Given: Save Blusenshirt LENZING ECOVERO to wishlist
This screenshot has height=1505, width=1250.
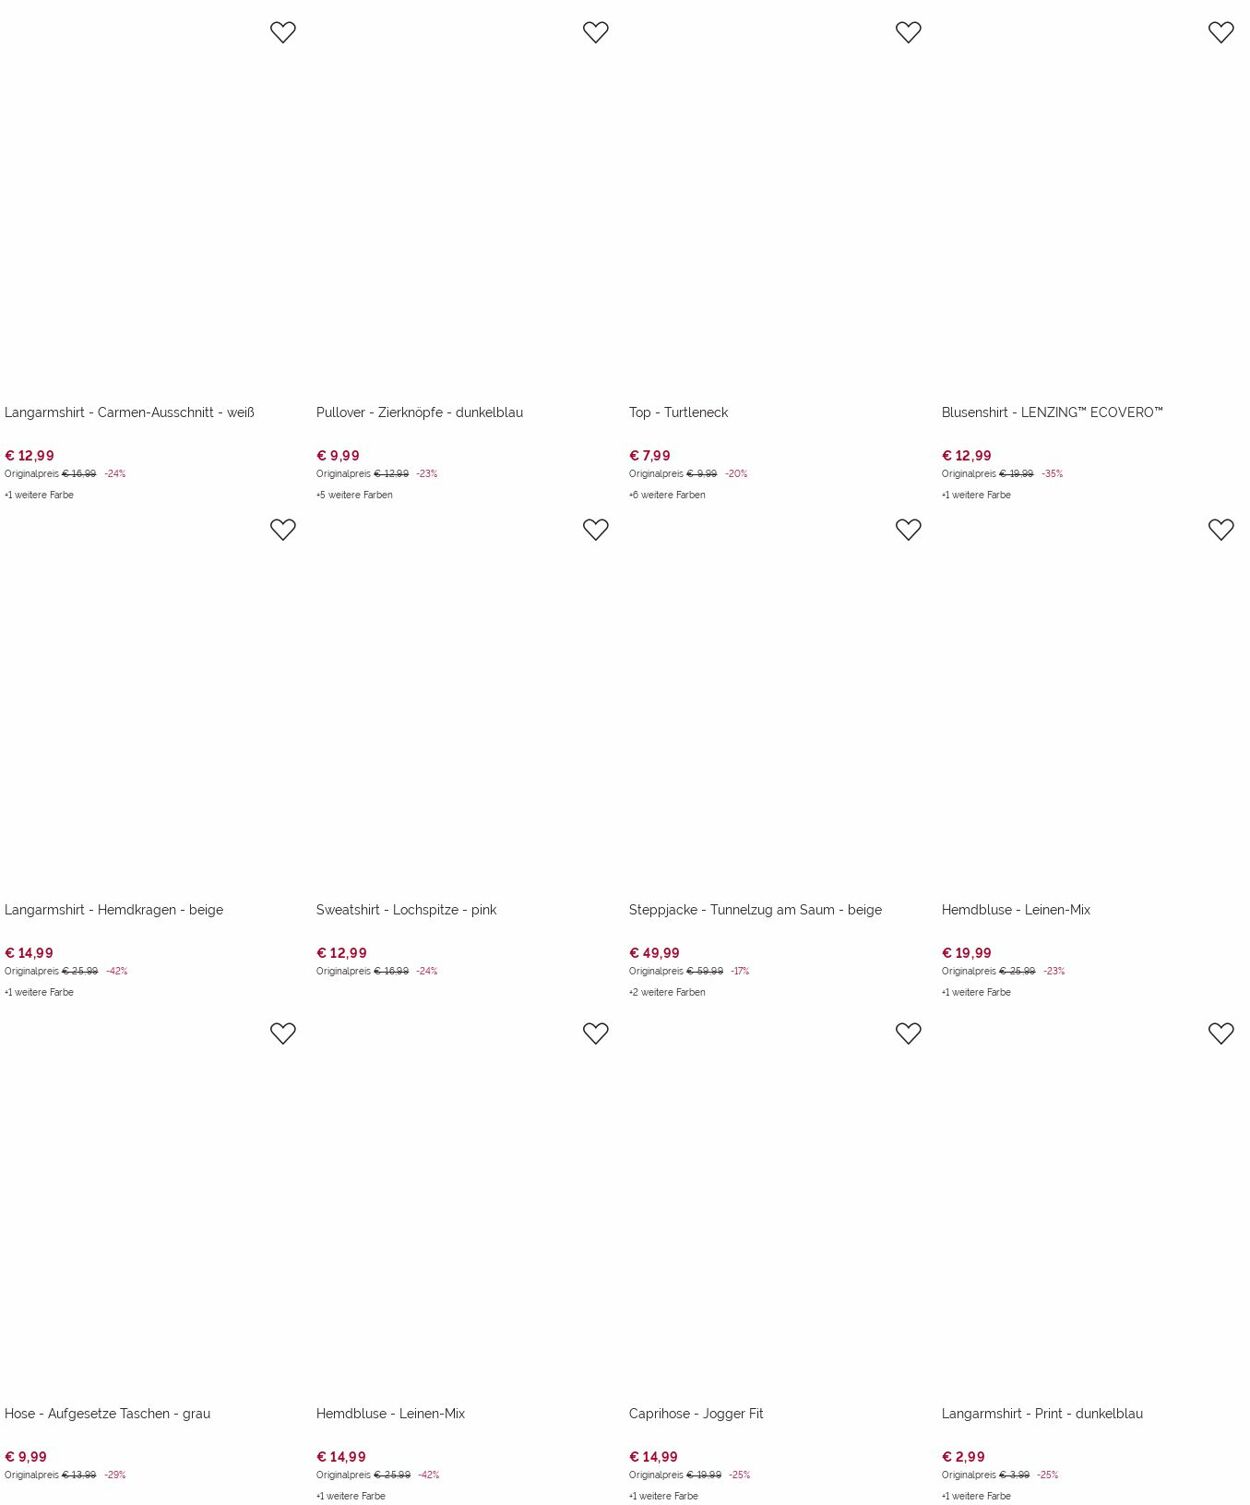Looking at the screenshot, I should tap(1221, 32).
